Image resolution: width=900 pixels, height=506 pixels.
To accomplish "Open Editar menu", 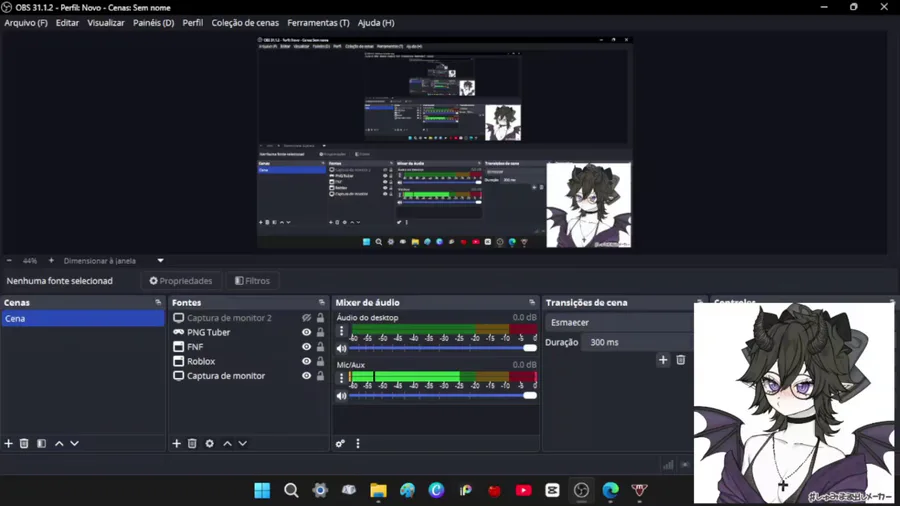I will click(x=67, y=23).
